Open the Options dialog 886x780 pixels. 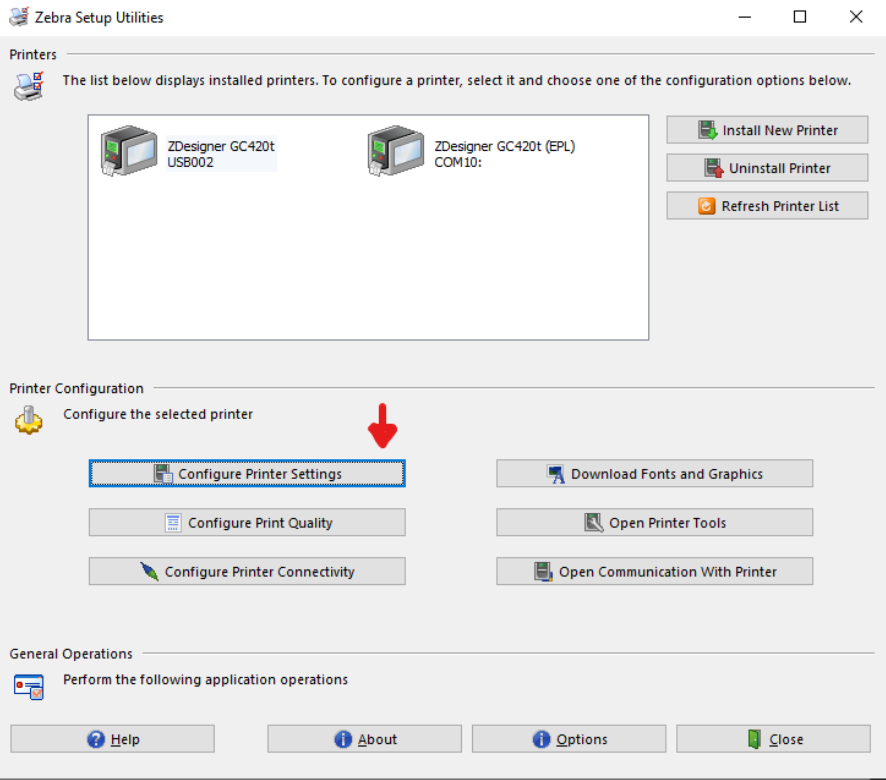569,739
